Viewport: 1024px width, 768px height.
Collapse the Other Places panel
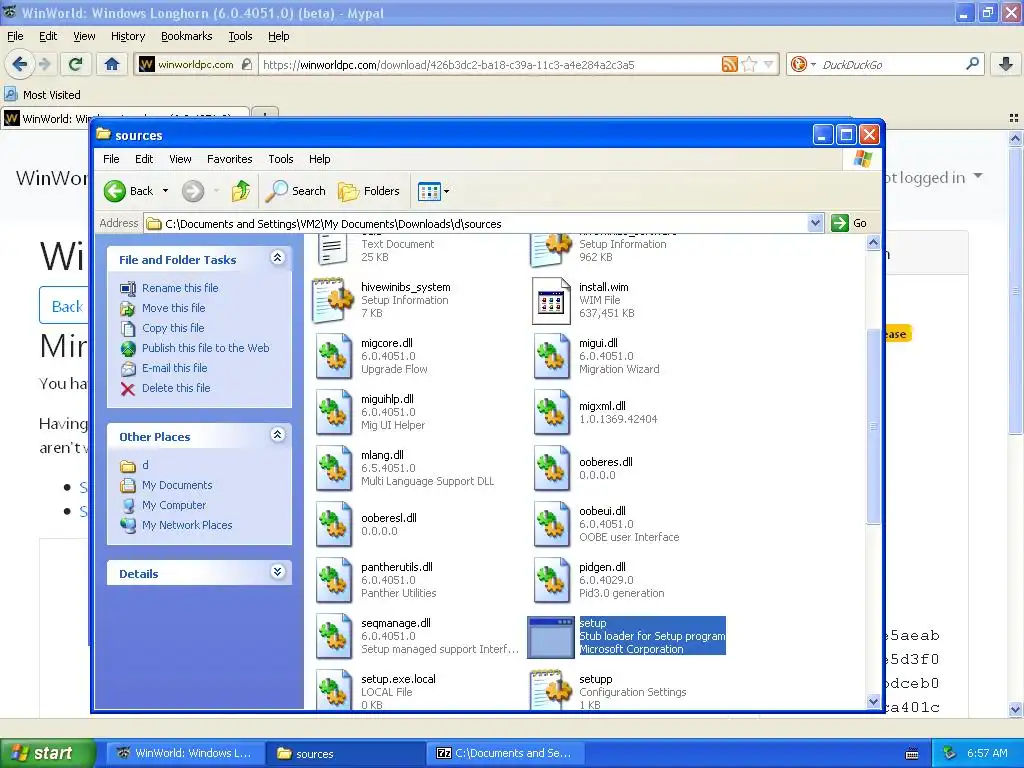(278, 435)
